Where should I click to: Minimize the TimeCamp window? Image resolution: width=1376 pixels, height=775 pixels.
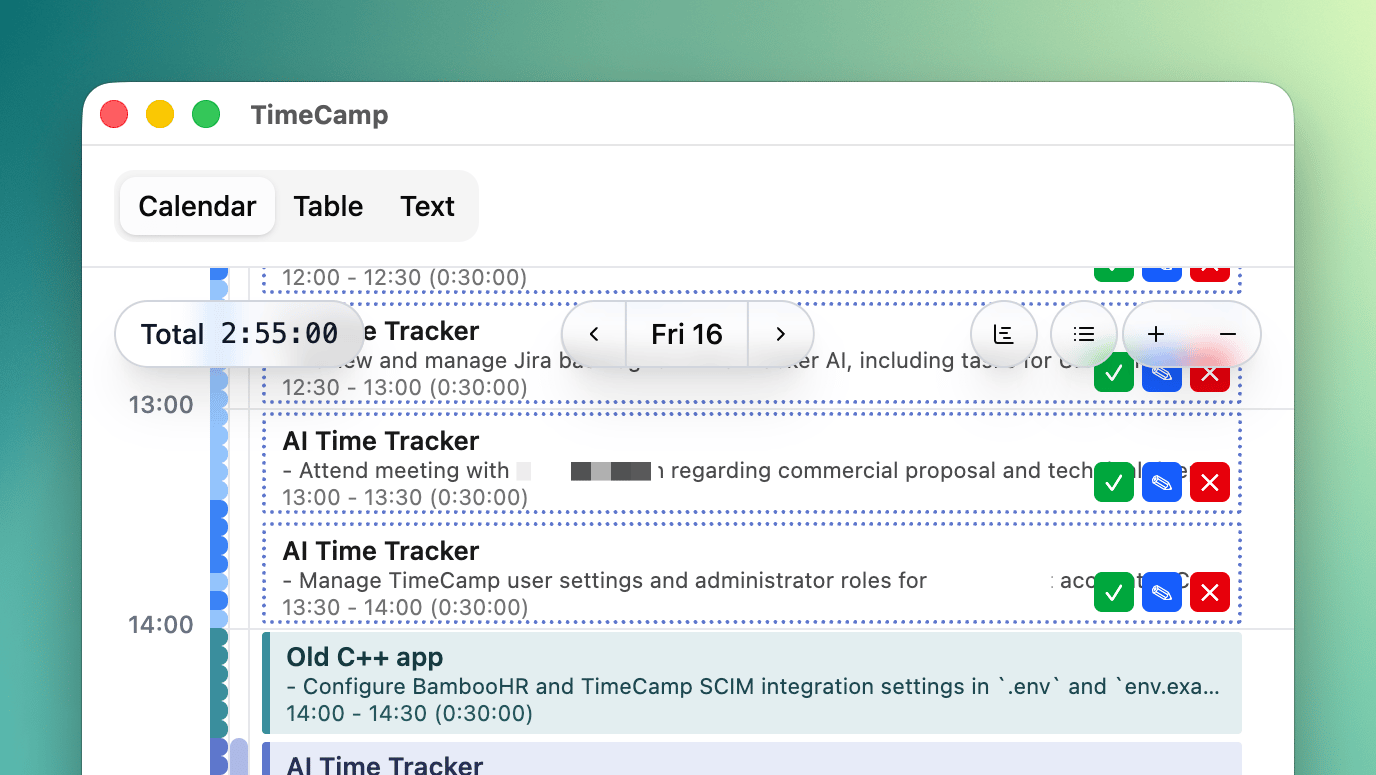(160, 114)
